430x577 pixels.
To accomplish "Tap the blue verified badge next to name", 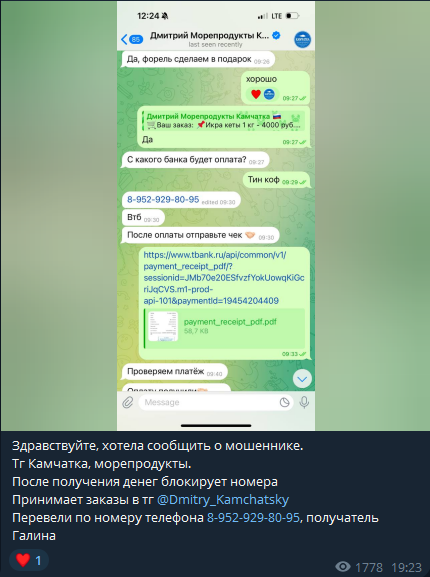I will pyautogui.click(x=276, y=35).
